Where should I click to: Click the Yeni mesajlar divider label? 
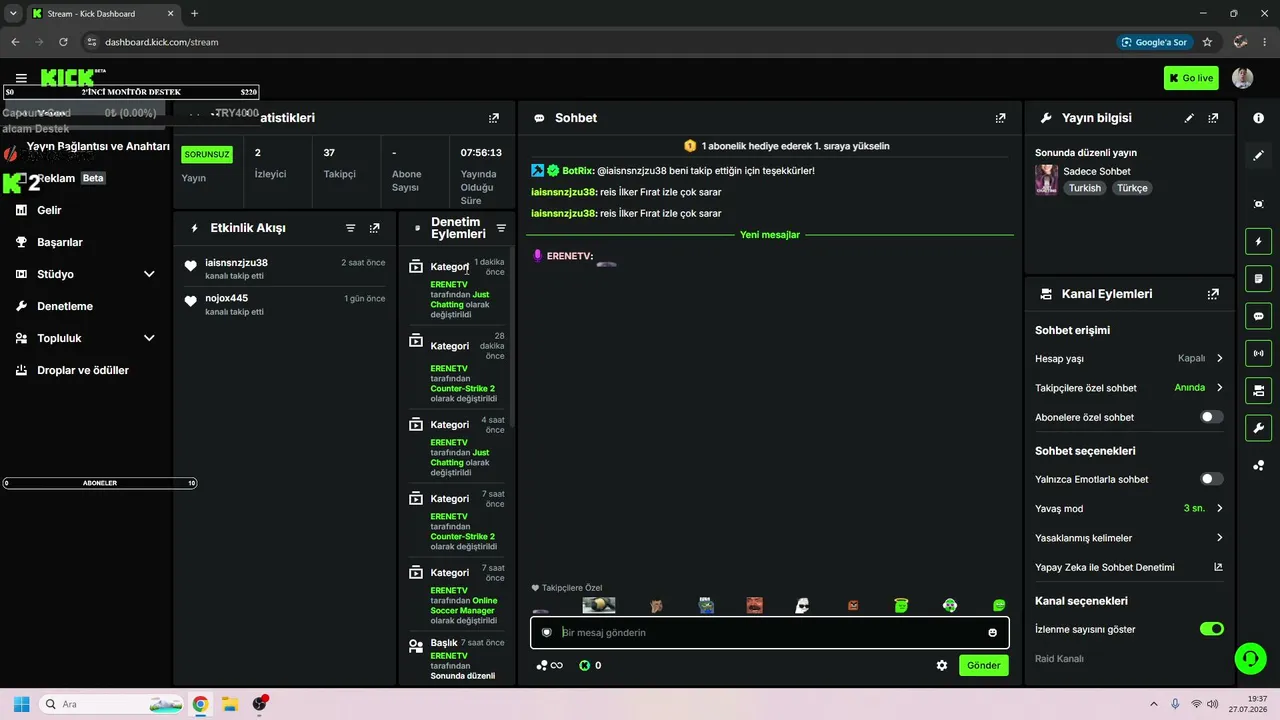click(770, 235)
